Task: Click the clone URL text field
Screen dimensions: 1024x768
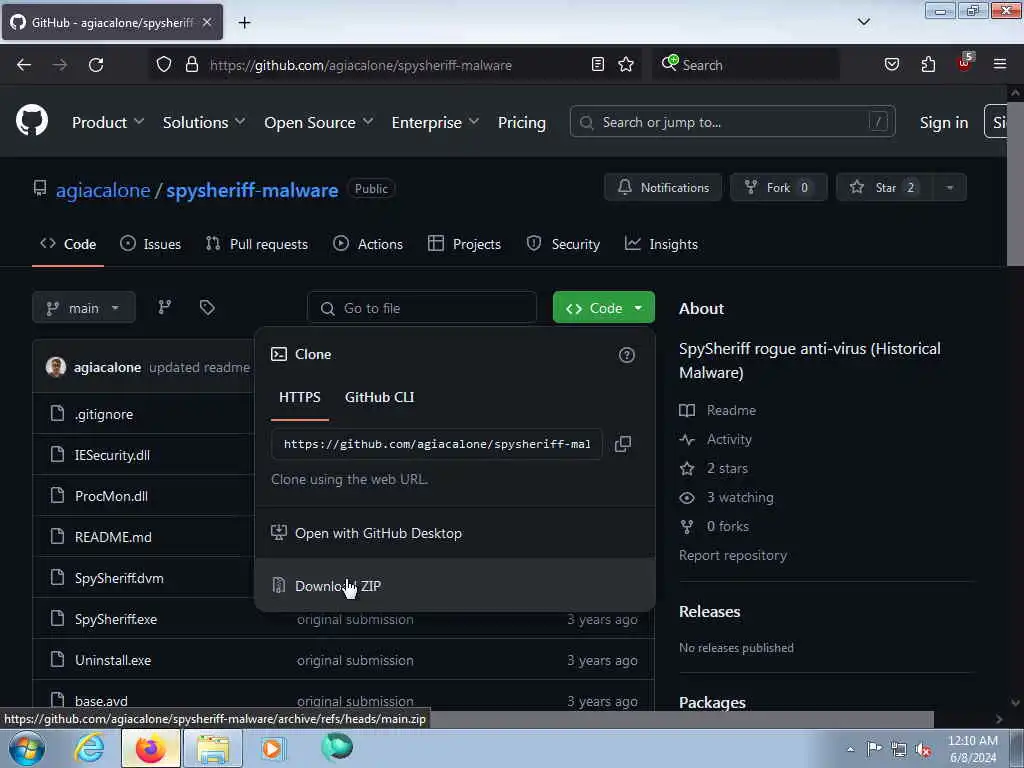Action: [436, 444]
